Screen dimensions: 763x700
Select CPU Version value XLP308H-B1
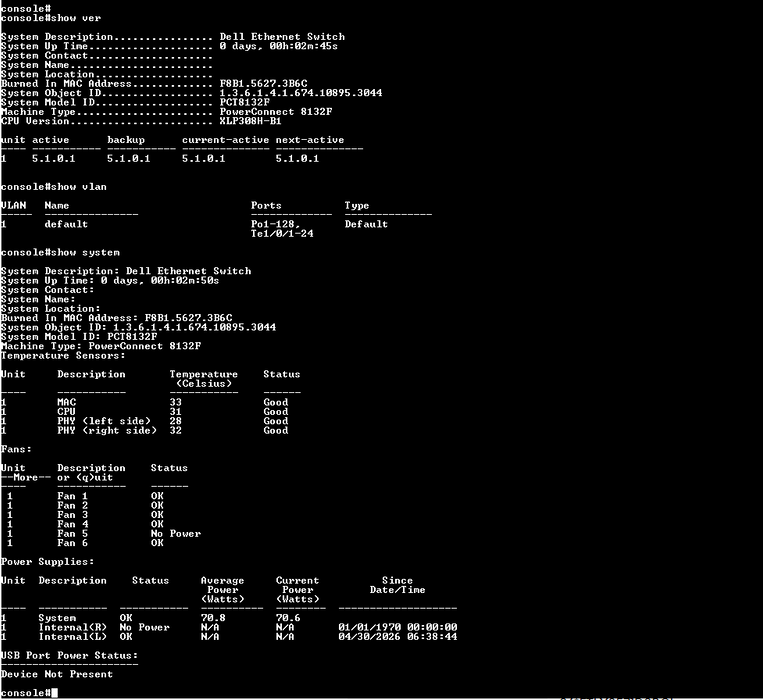click(250, 121)
